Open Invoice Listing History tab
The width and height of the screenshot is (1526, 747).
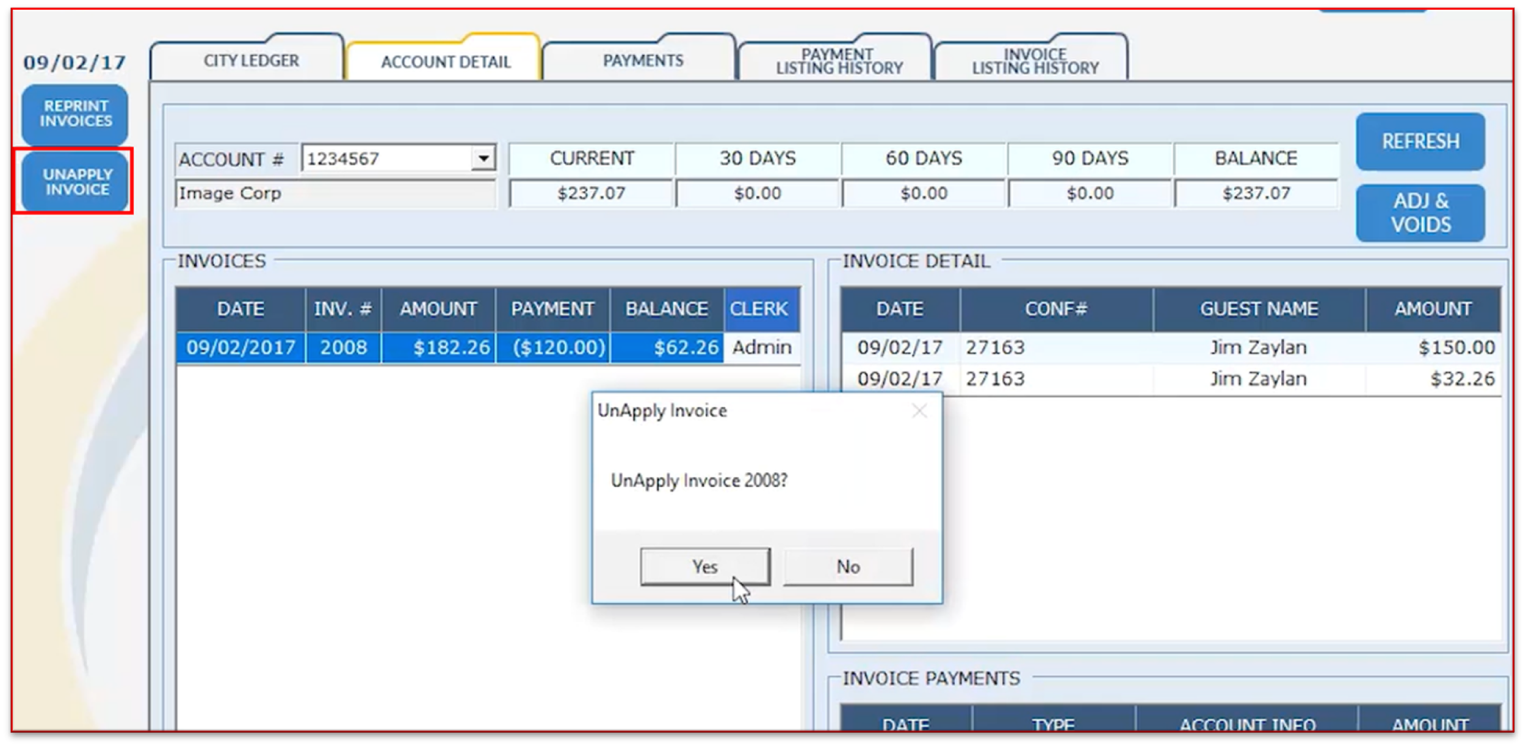[x=1034, y=61]
